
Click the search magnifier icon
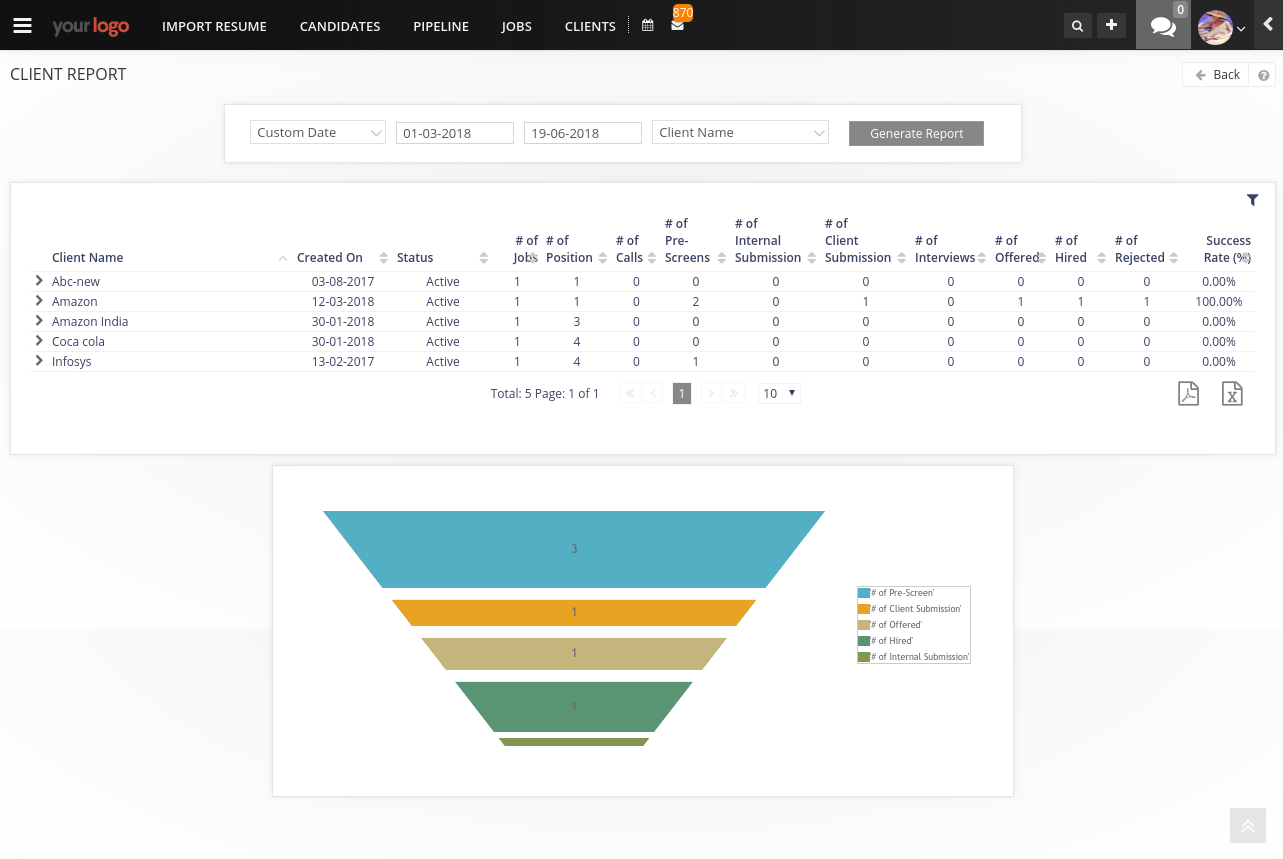point(1077,25)
